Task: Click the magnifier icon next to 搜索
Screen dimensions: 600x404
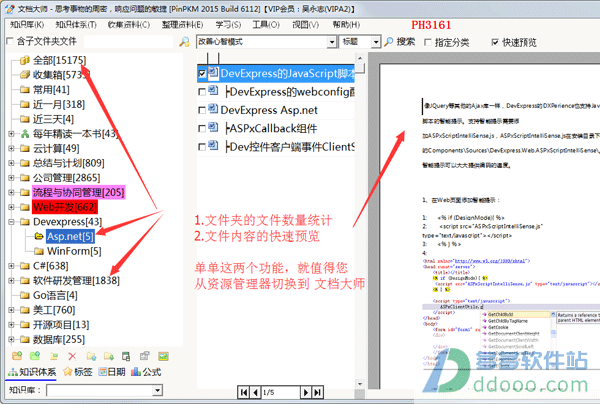Action: 388,41
